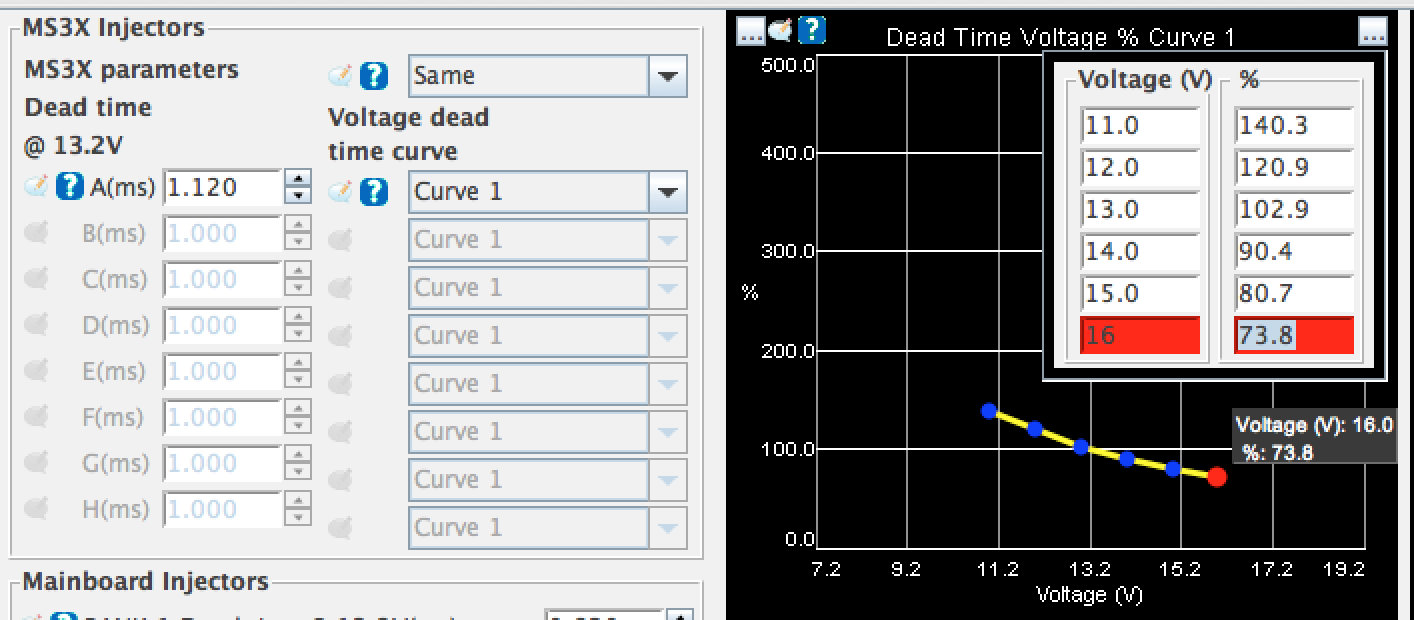This screenshot has height=620, width=1414.
Task: Expand the enabled Curve 1 dropdown
Action: [x=666, y=192]
